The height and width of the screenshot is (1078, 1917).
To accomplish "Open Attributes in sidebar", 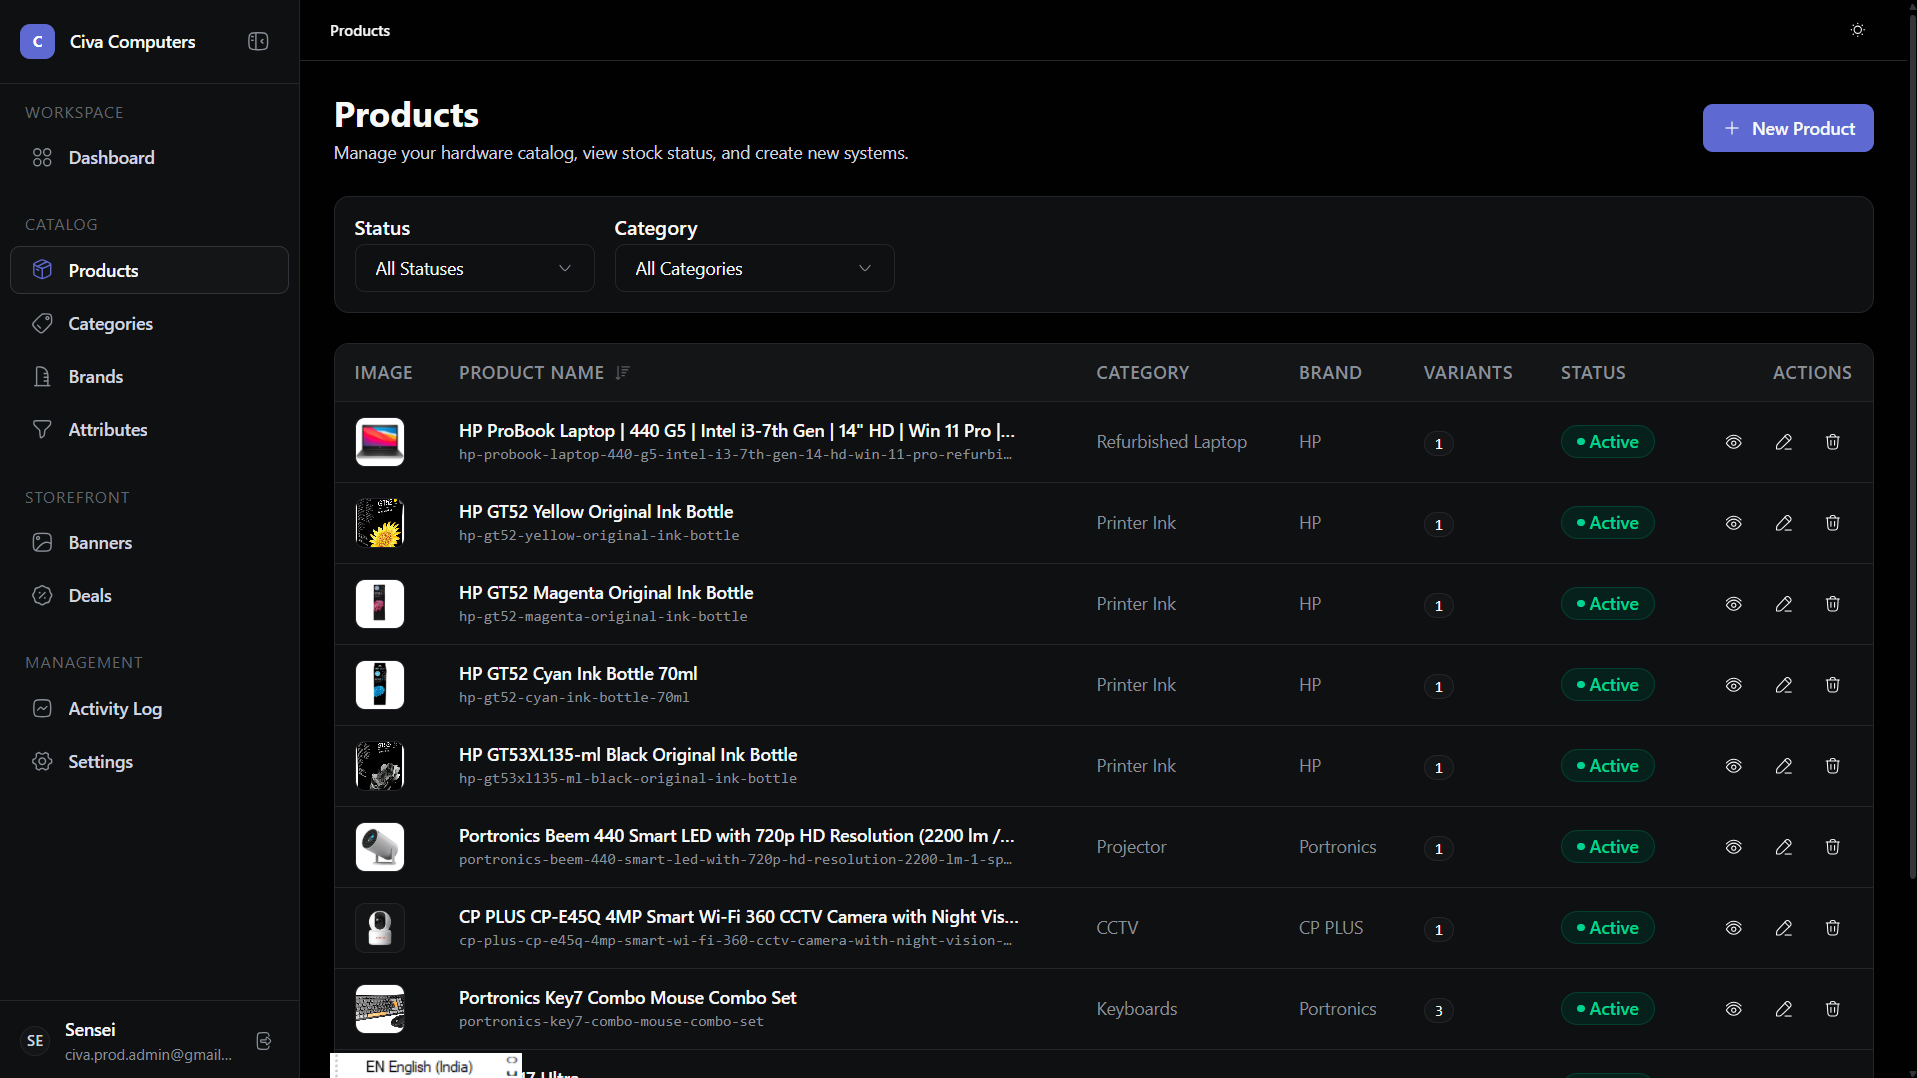I will [149, 430].
